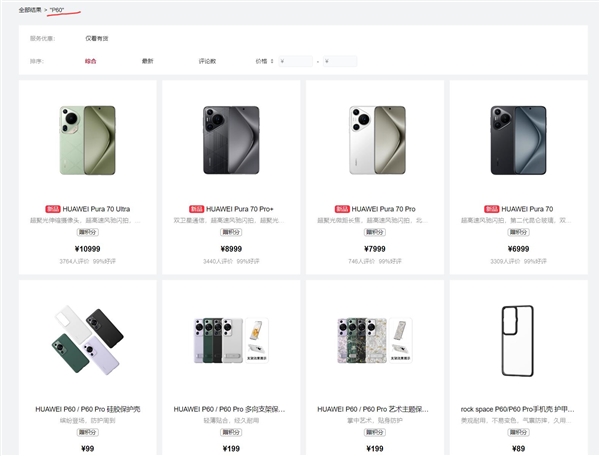Click the HUAWEI Pura 70 Ultra title
Viewport: 600px width, 456px height.
click(x=96, y=209)
